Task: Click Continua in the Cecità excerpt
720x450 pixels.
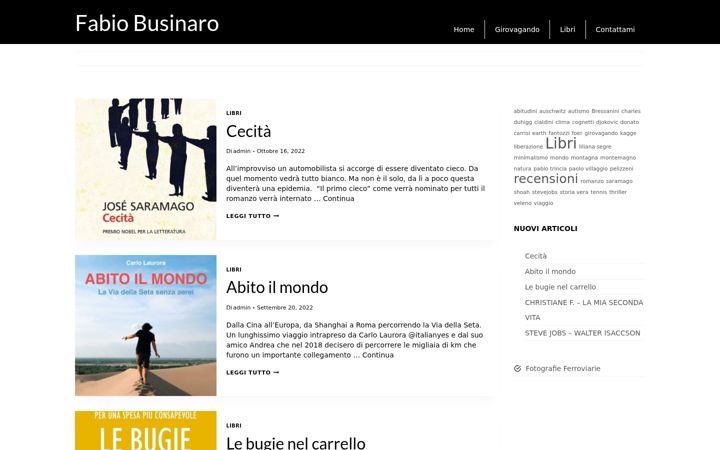Action: coord(338,199)
